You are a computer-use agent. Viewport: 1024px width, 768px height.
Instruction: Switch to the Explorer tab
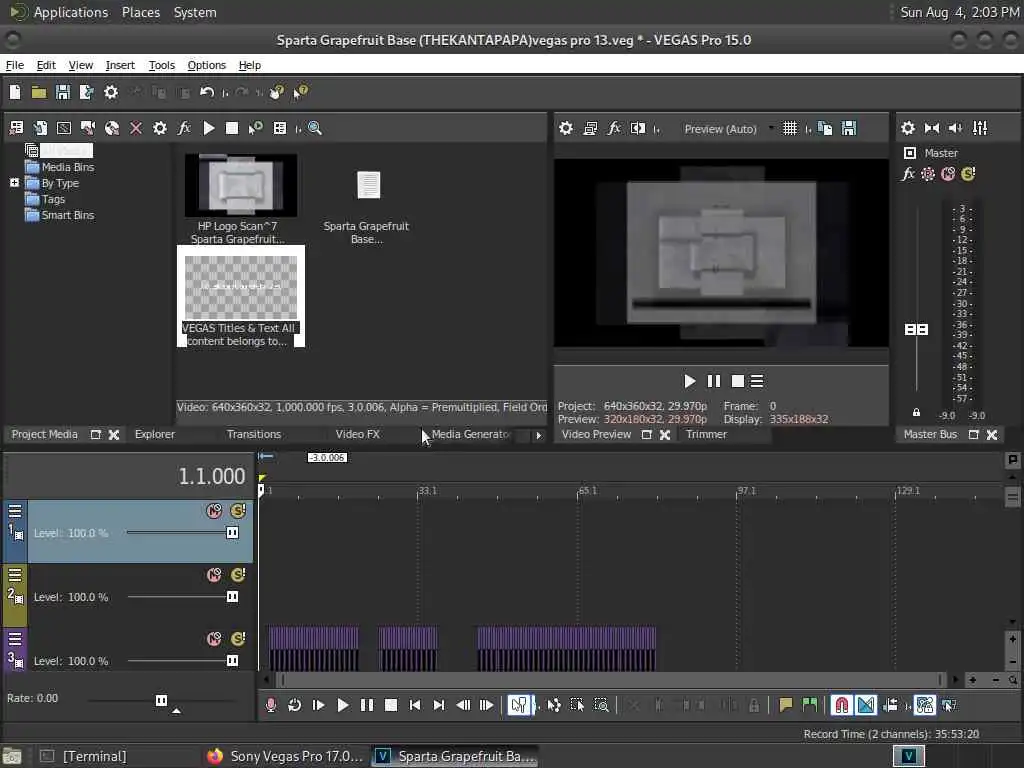tap(155, 434)
